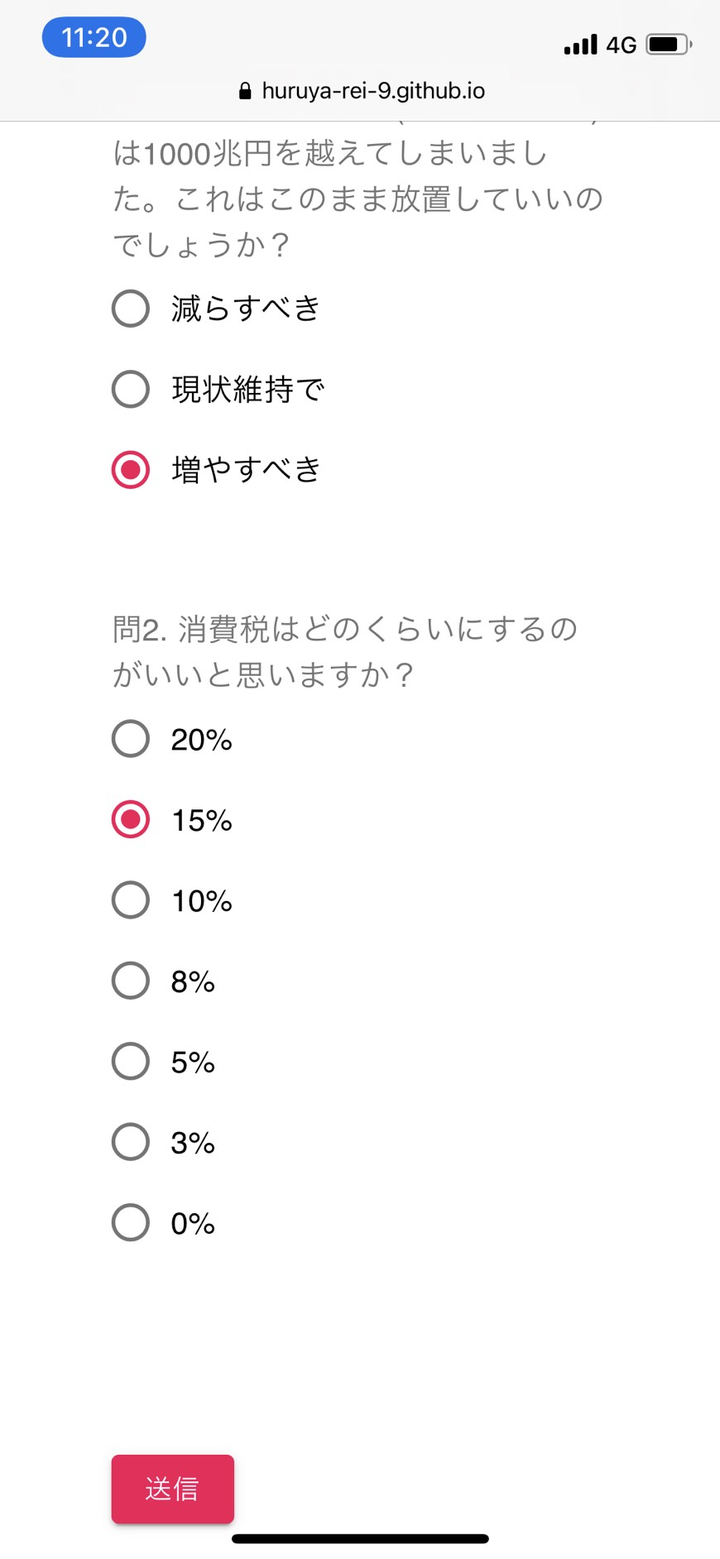Tap the lock icon beside the URL
Viewport: 720px width, 1559px height.
246,92
